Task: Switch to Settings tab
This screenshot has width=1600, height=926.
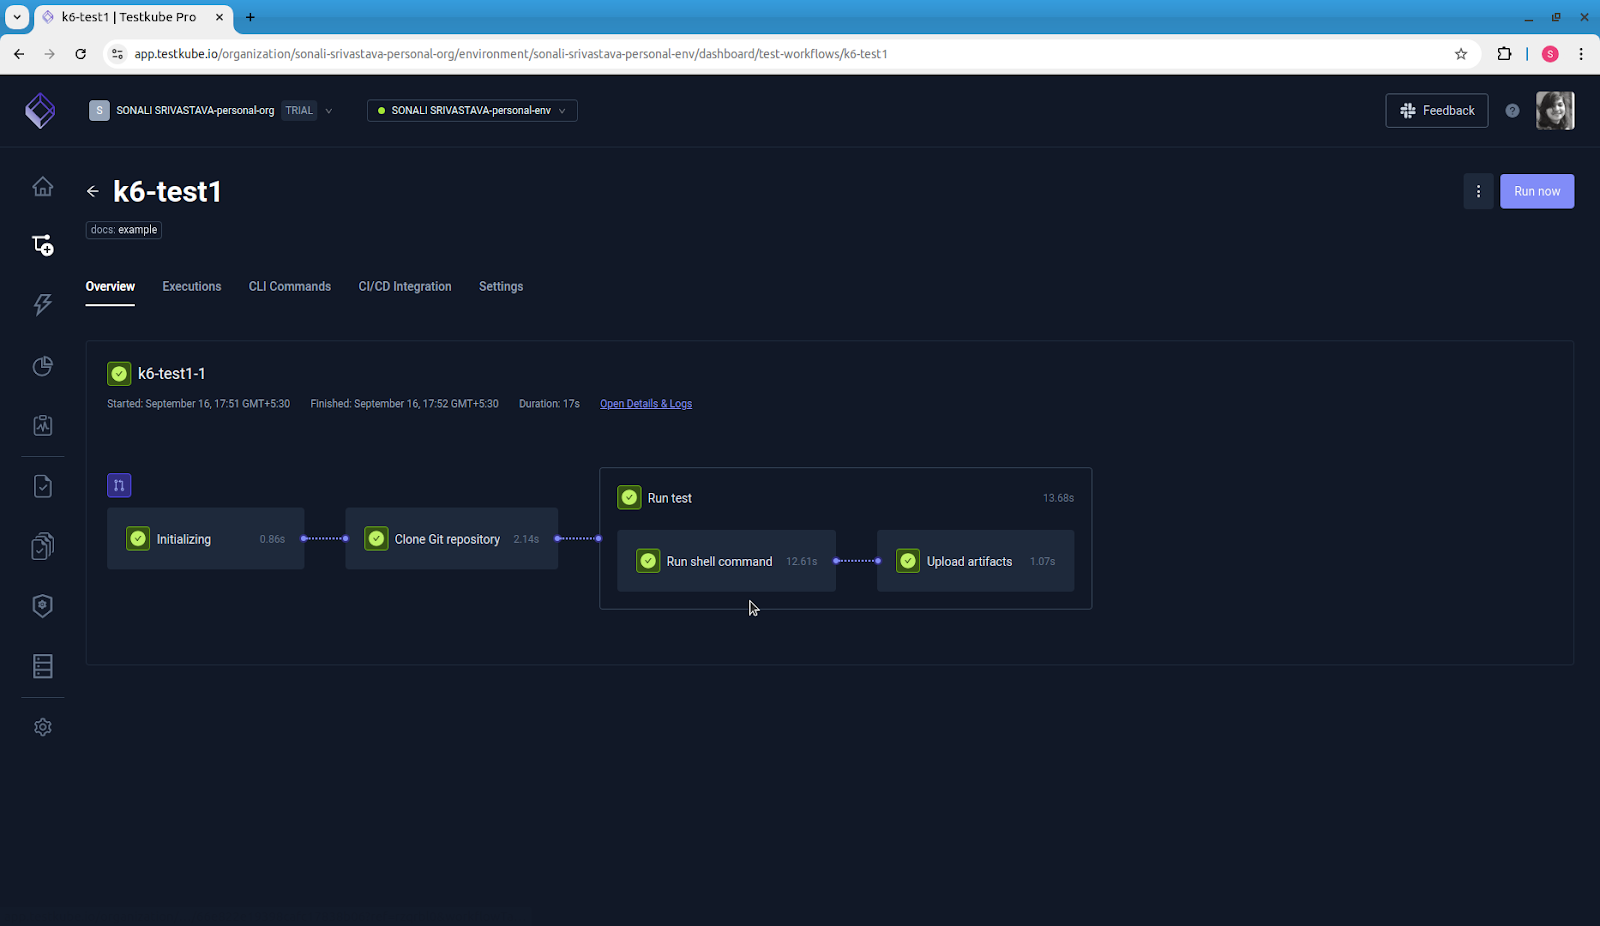Action: click(501, 286)
